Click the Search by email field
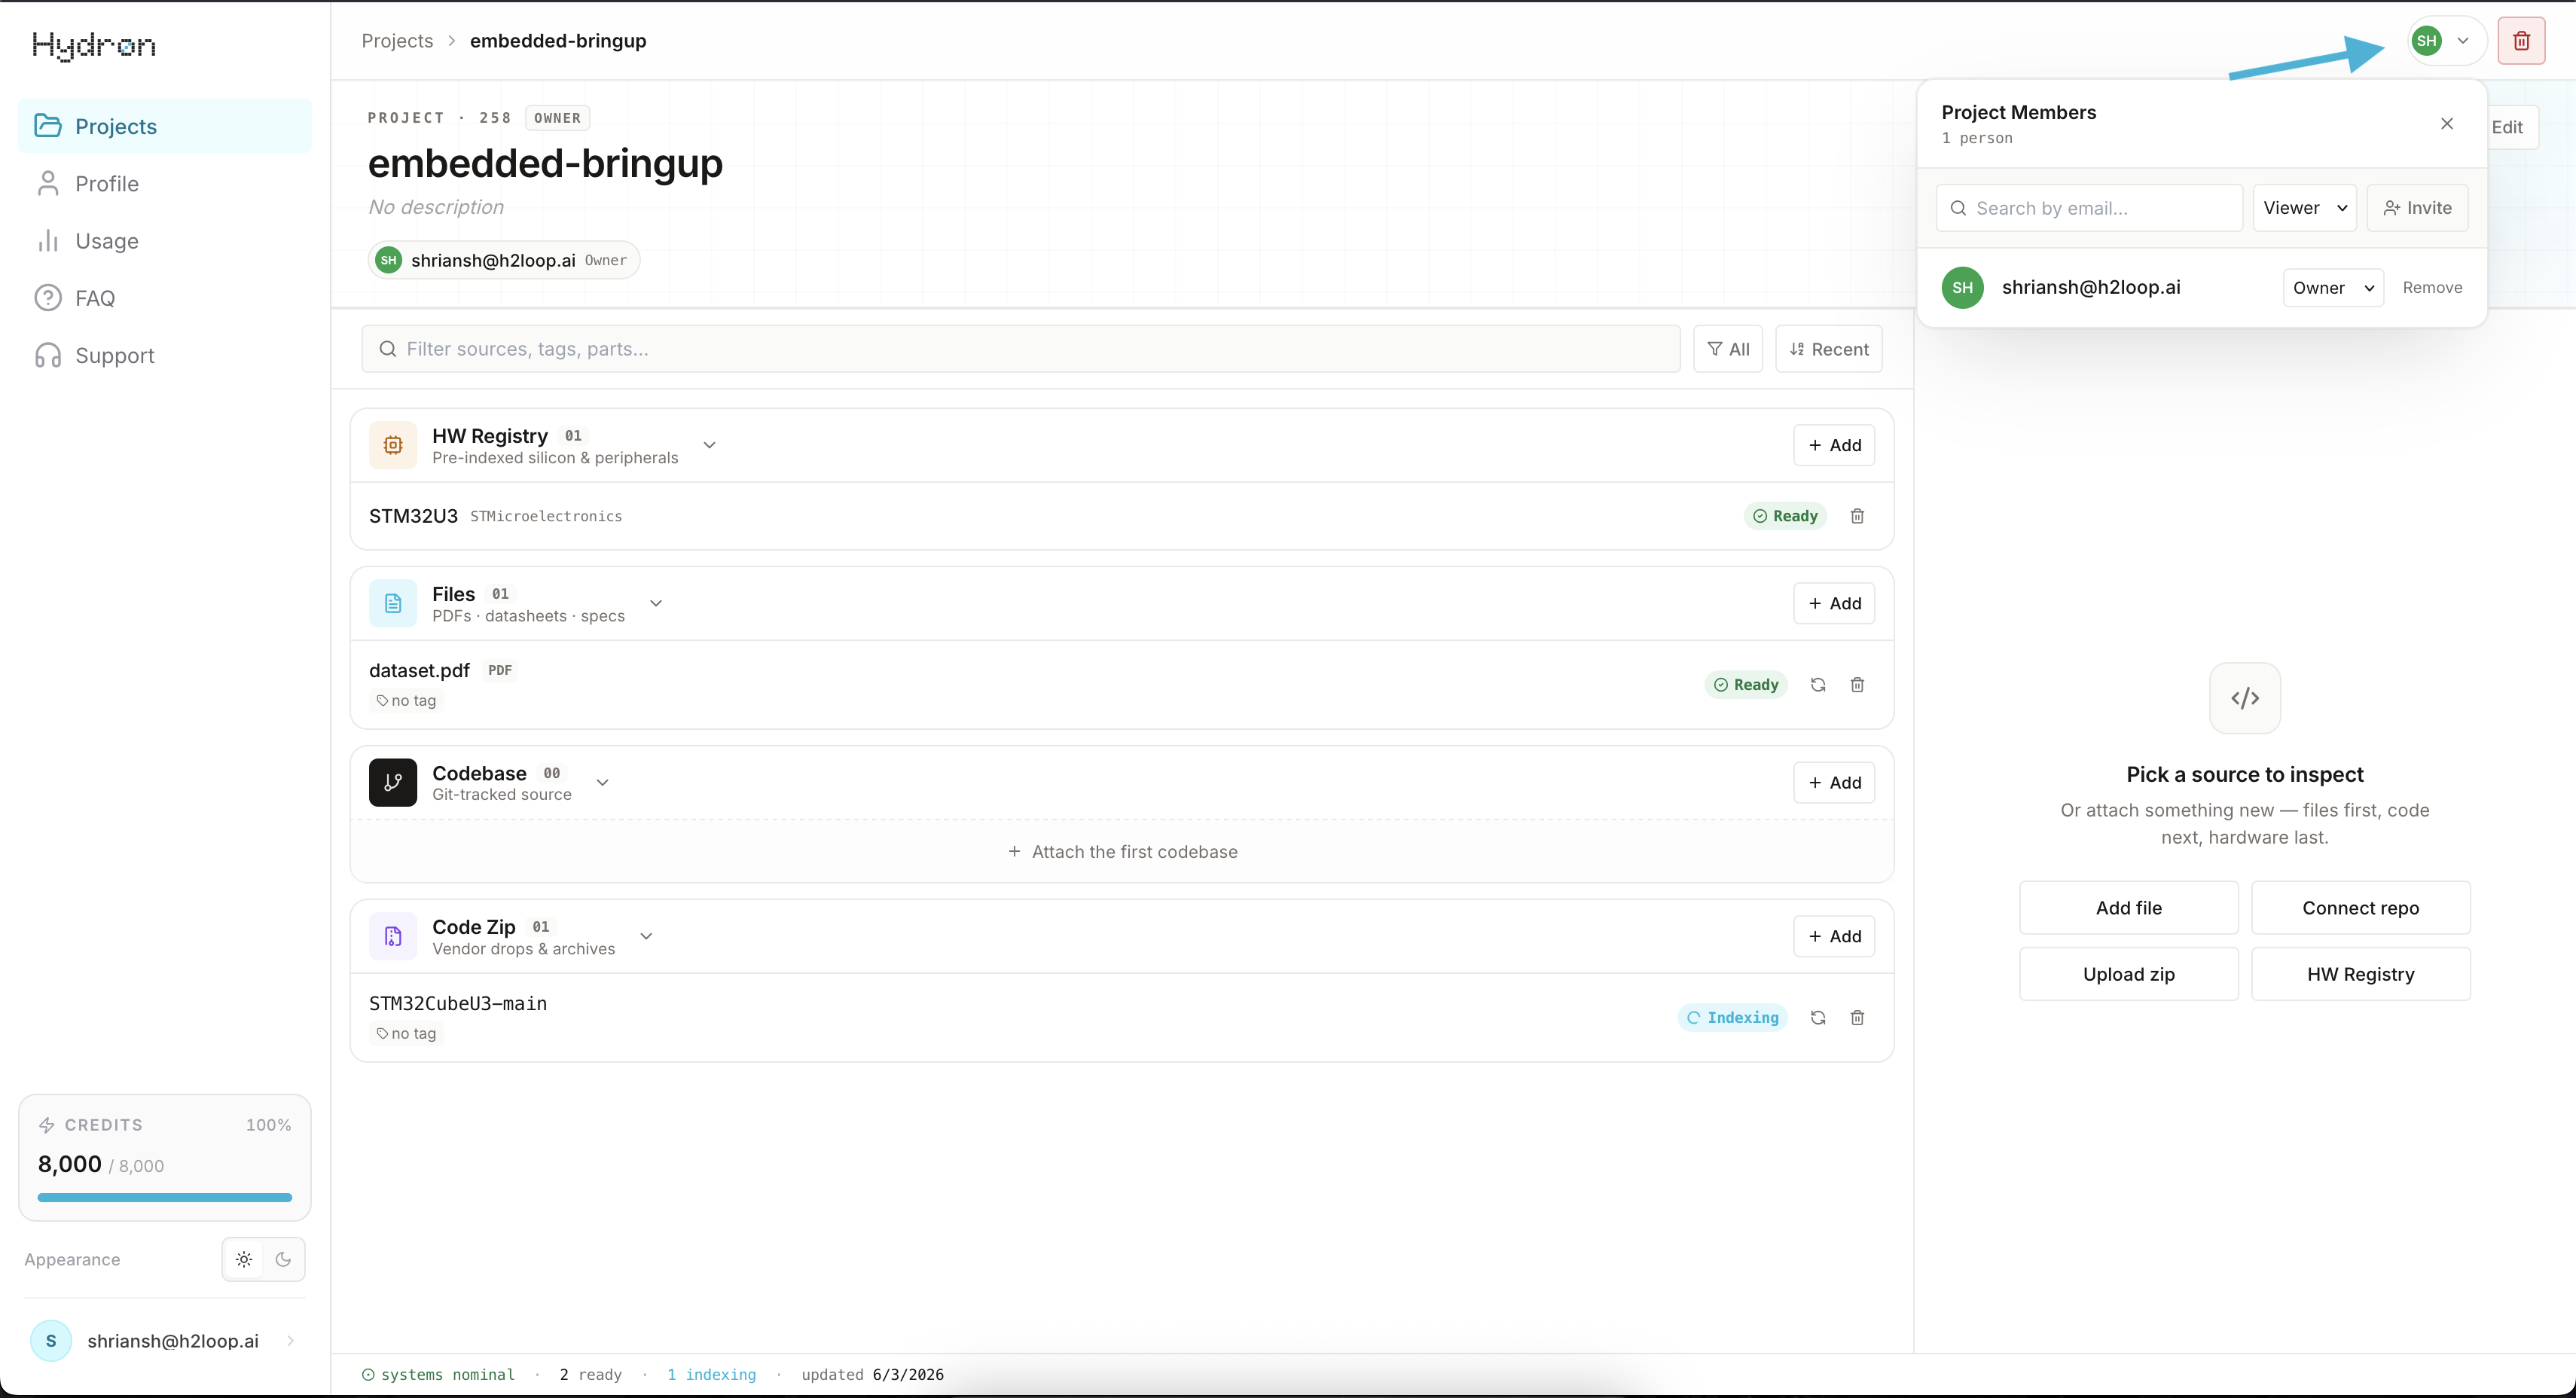 coord(2089,208)
